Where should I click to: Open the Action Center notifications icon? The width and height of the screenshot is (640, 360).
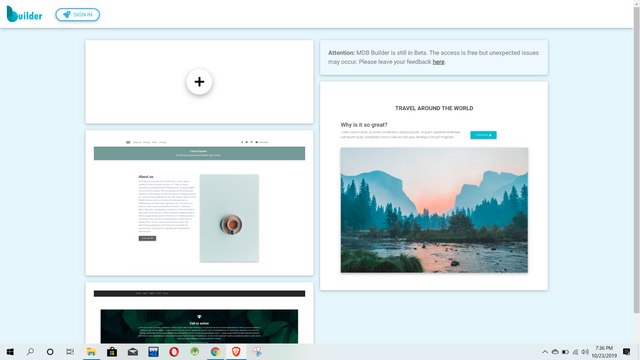click(x=627, y=352)
